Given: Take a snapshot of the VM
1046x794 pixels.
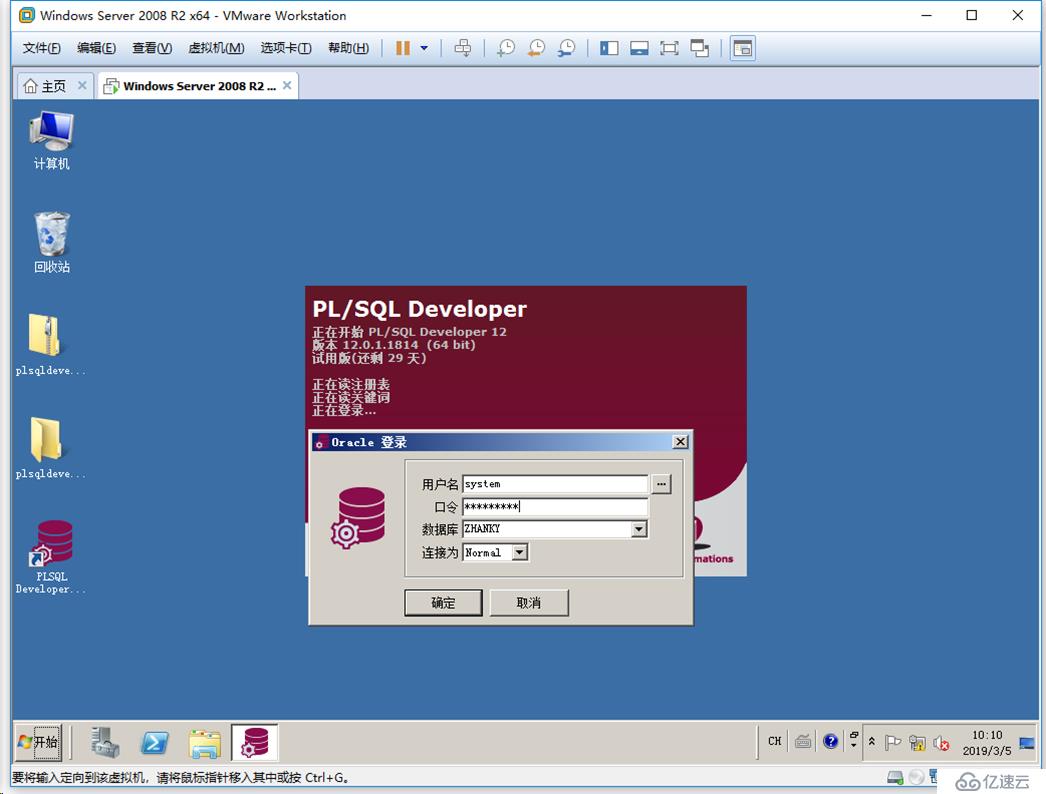Looking at the screenshot, I should coord(506,48).
